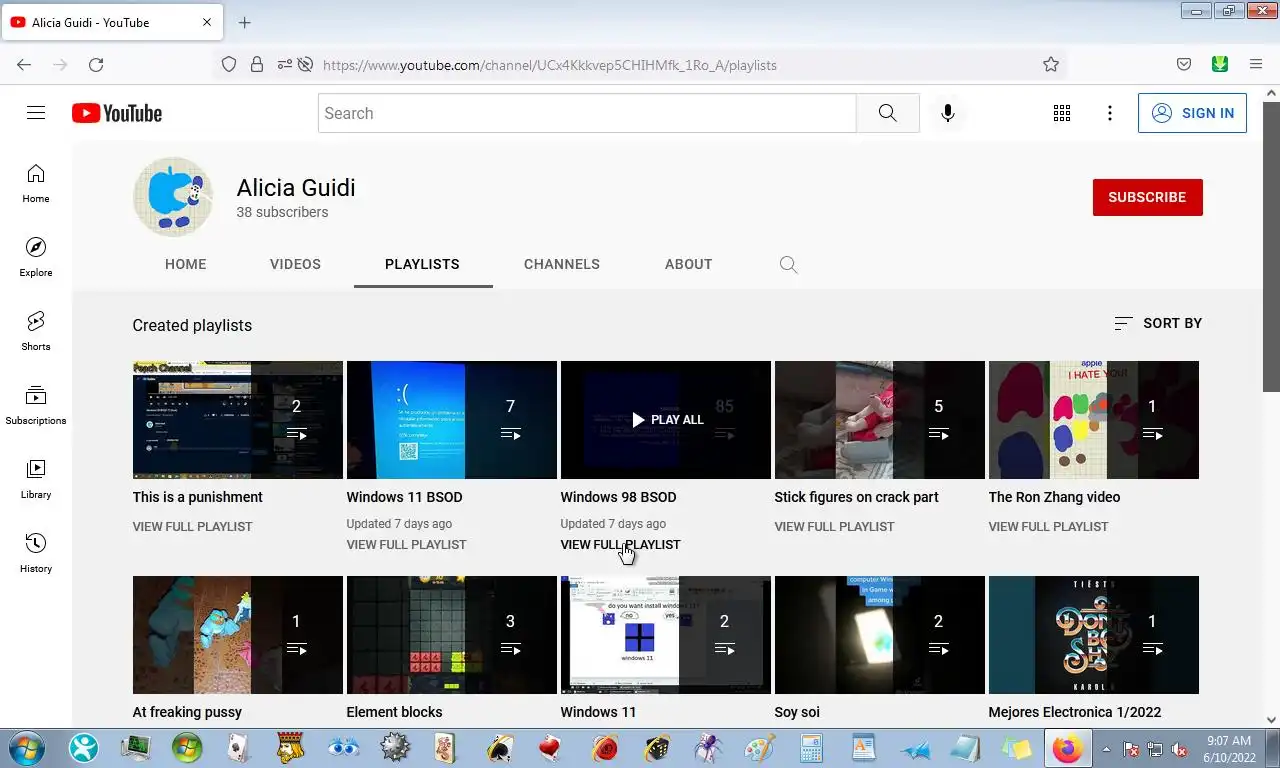Click the taskbar clock showing 9:07 AM
Viewport: 1280px width, 768px height.
pos(1229,749)
